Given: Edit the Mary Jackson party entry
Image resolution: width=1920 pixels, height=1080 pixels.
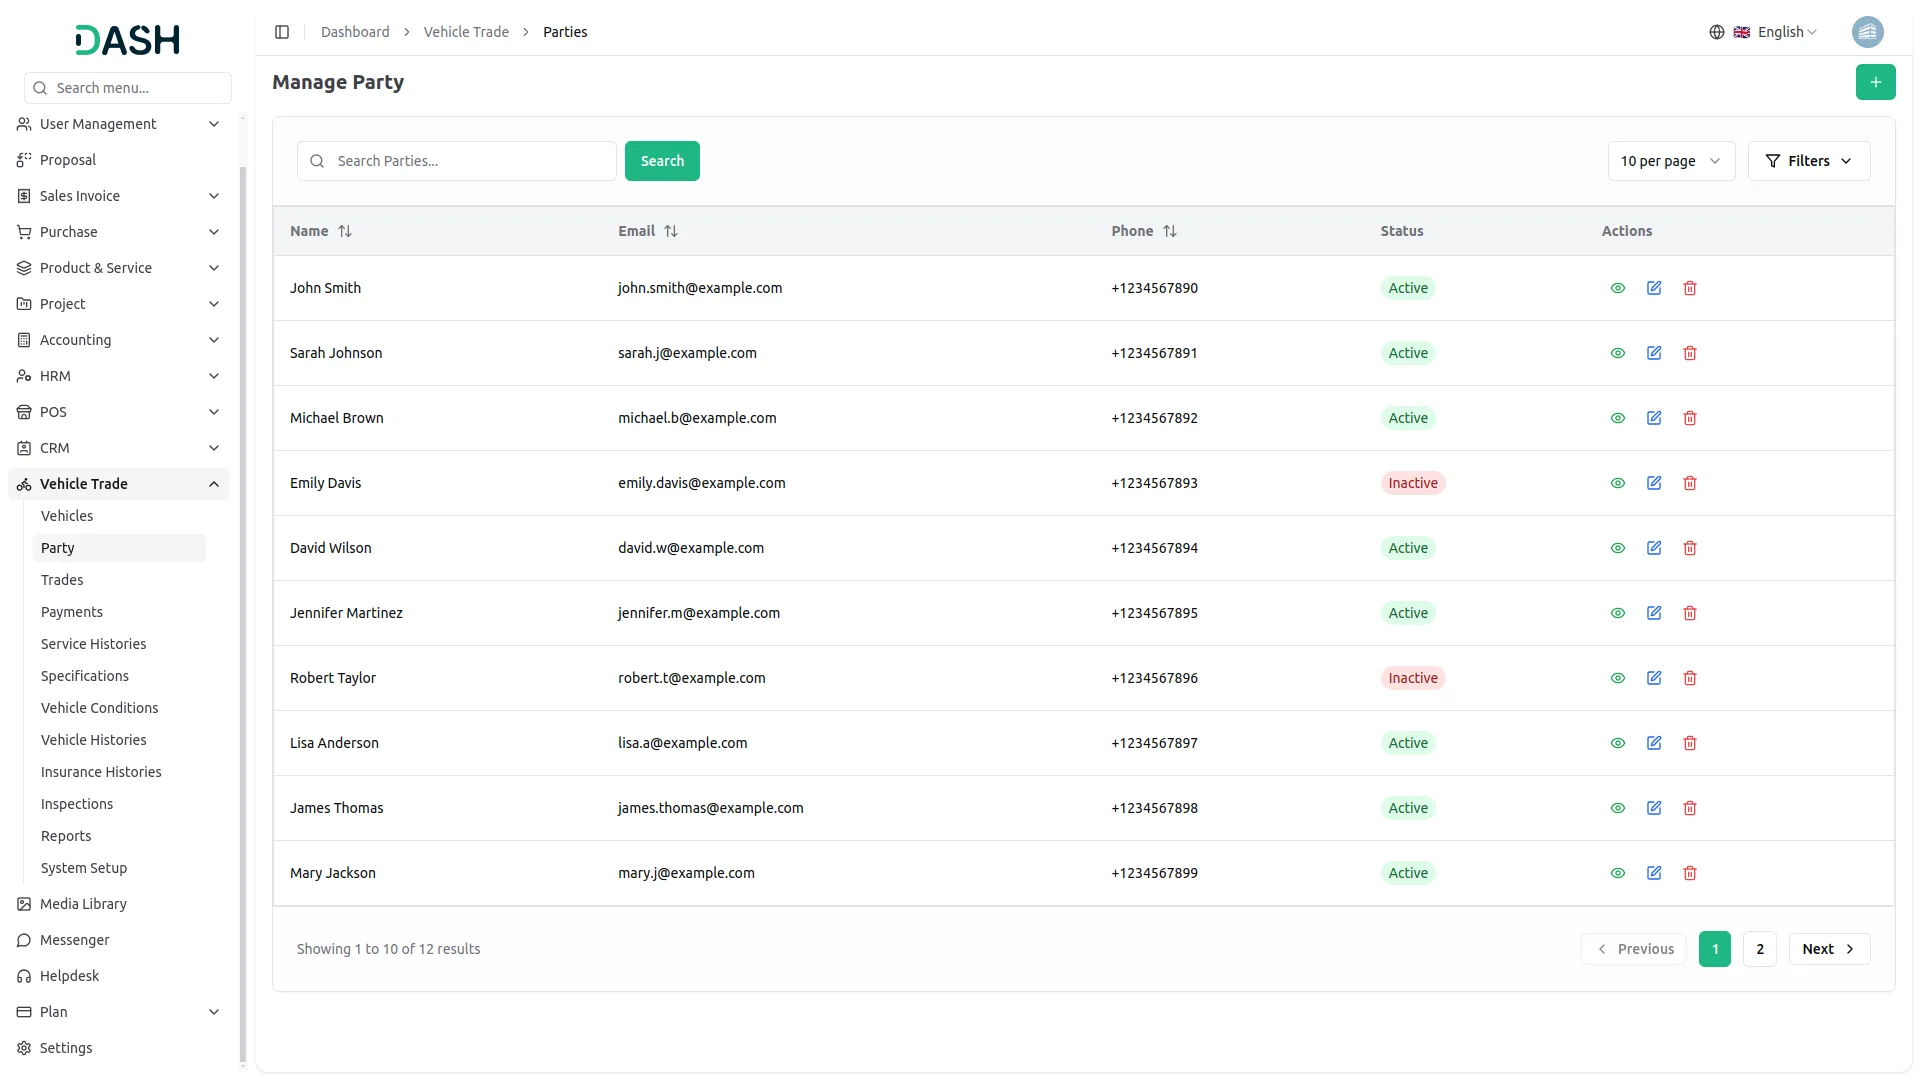Looking at the screenshot, I should click(1654, 873).
